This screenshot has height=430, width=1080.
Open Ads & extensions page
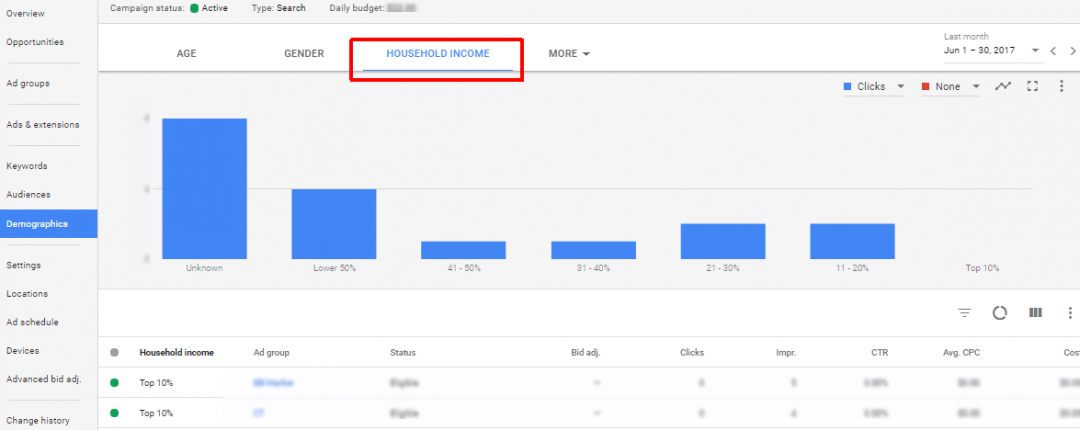coord(43,125)
